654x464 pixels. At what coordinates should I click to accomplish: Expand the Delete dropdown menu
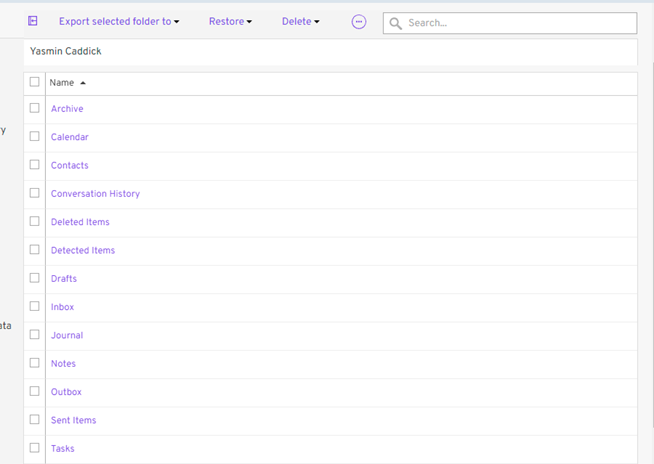coord(300,21)
